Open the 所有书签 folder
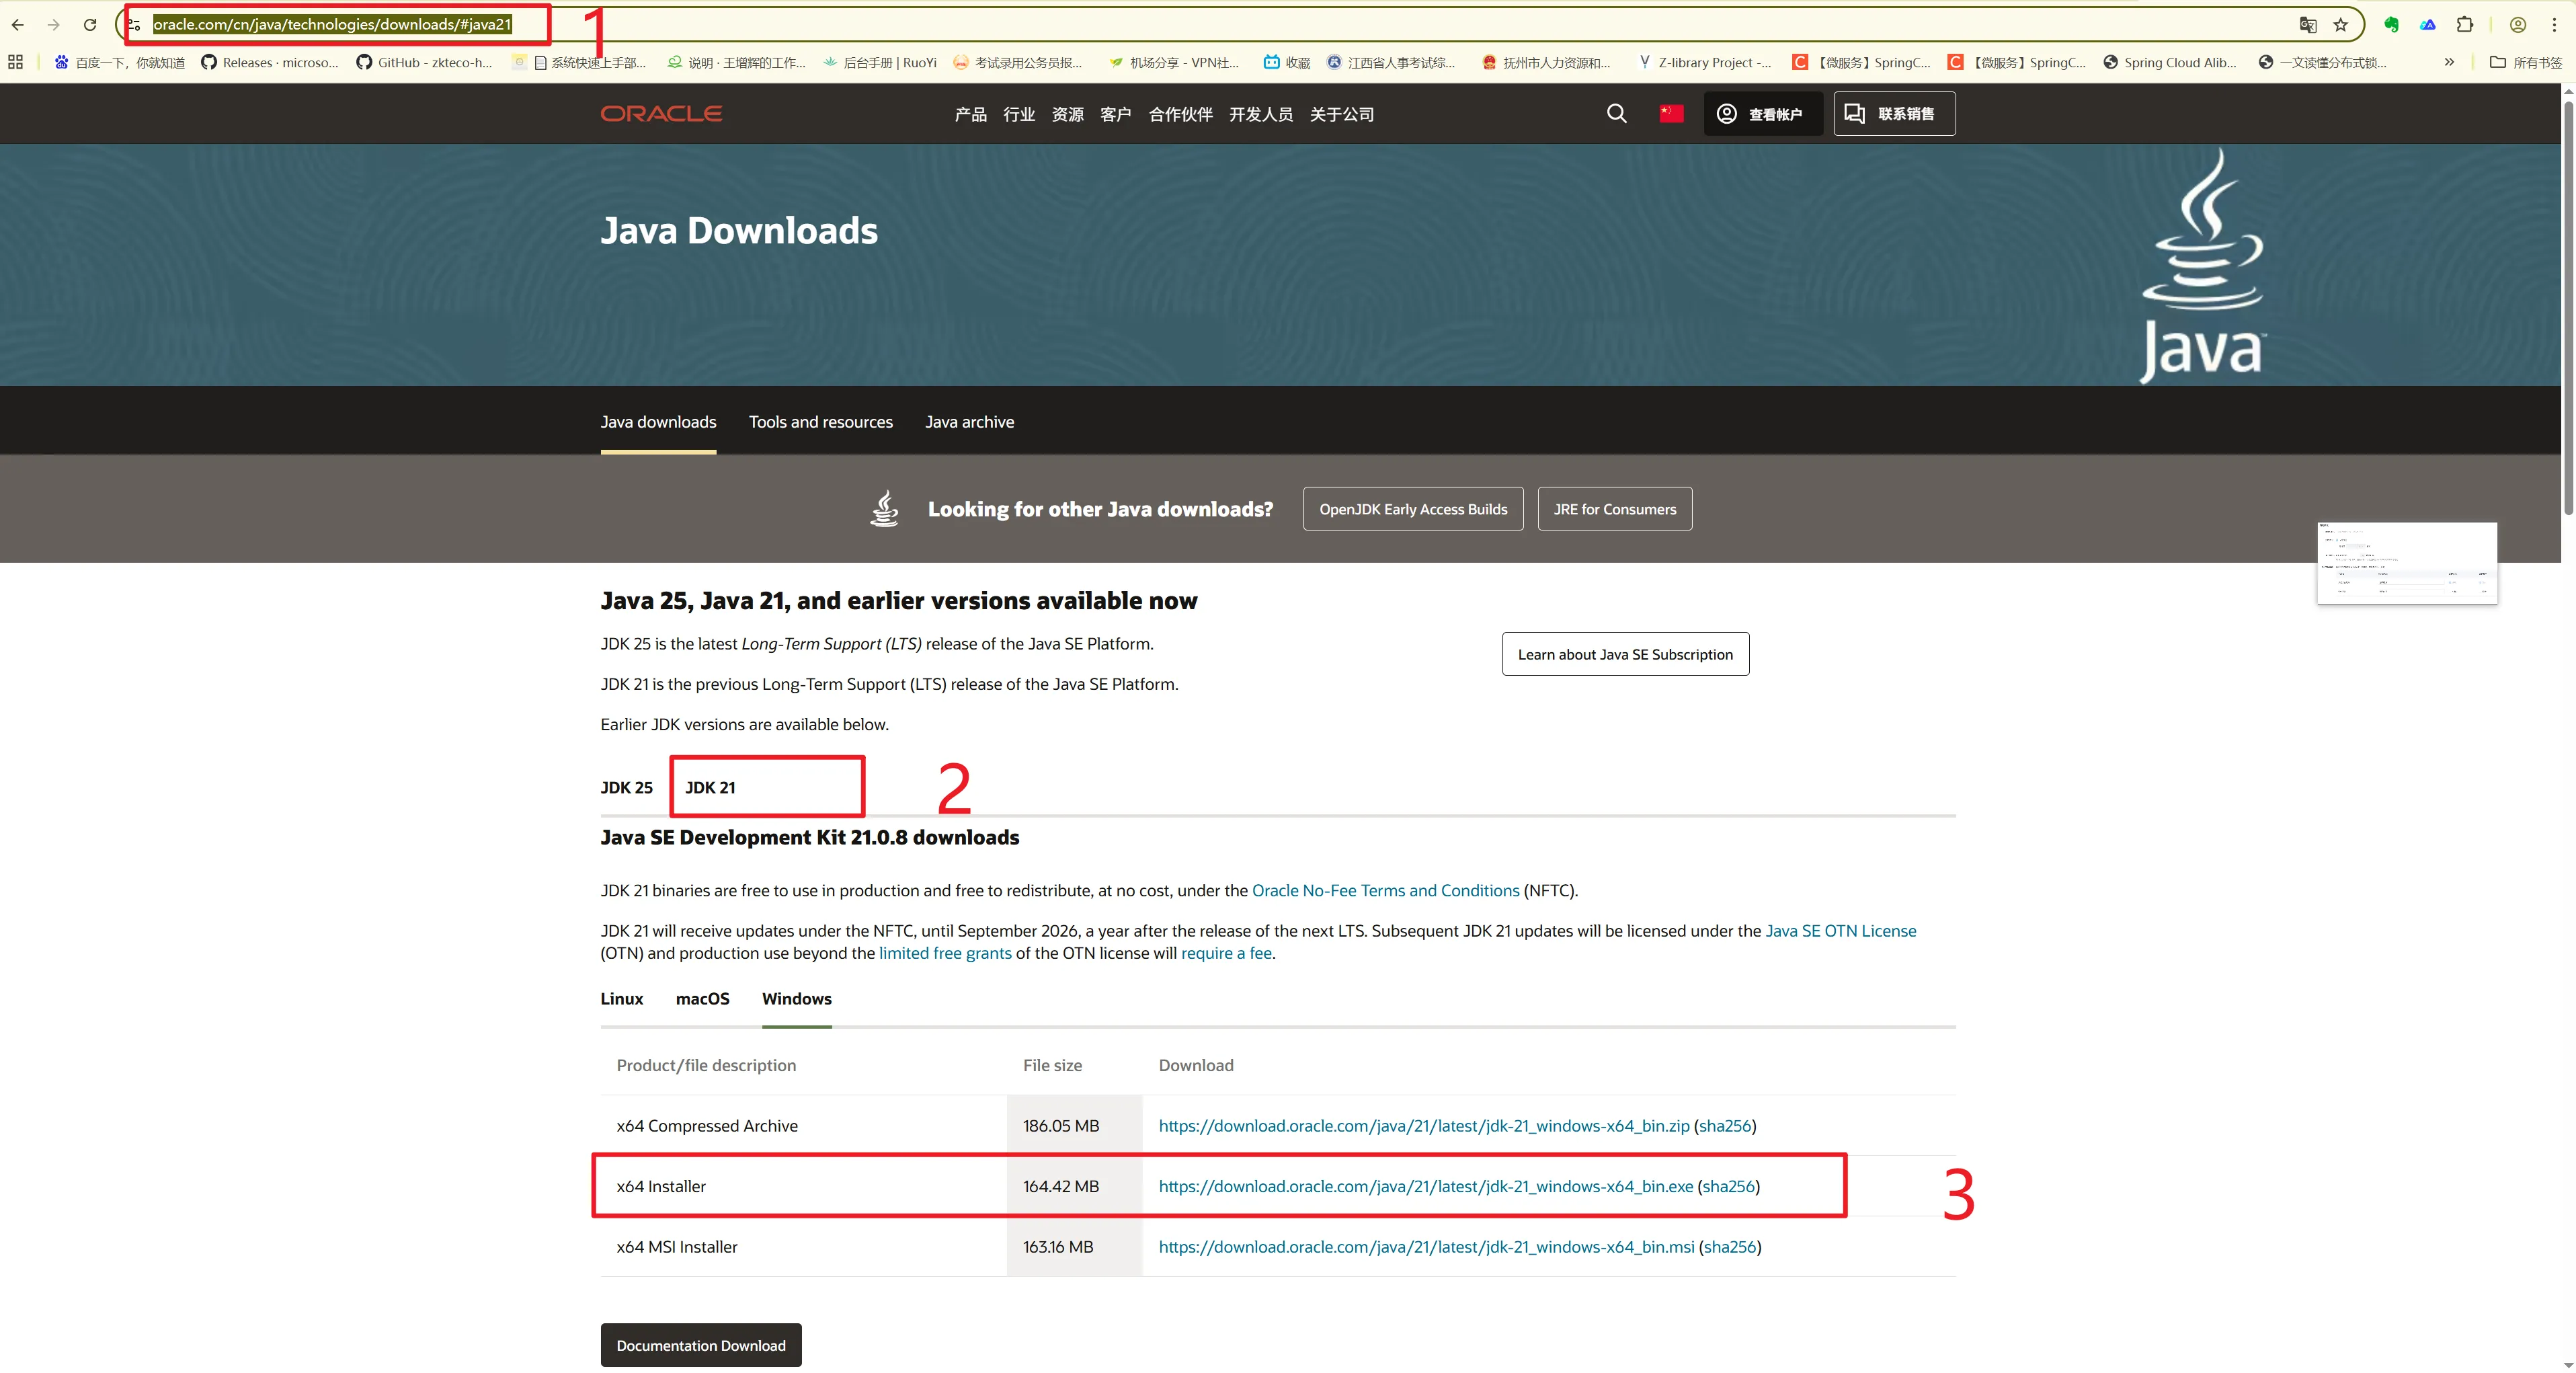Screen dimensions: 2576x1373 pos(2526,62)
